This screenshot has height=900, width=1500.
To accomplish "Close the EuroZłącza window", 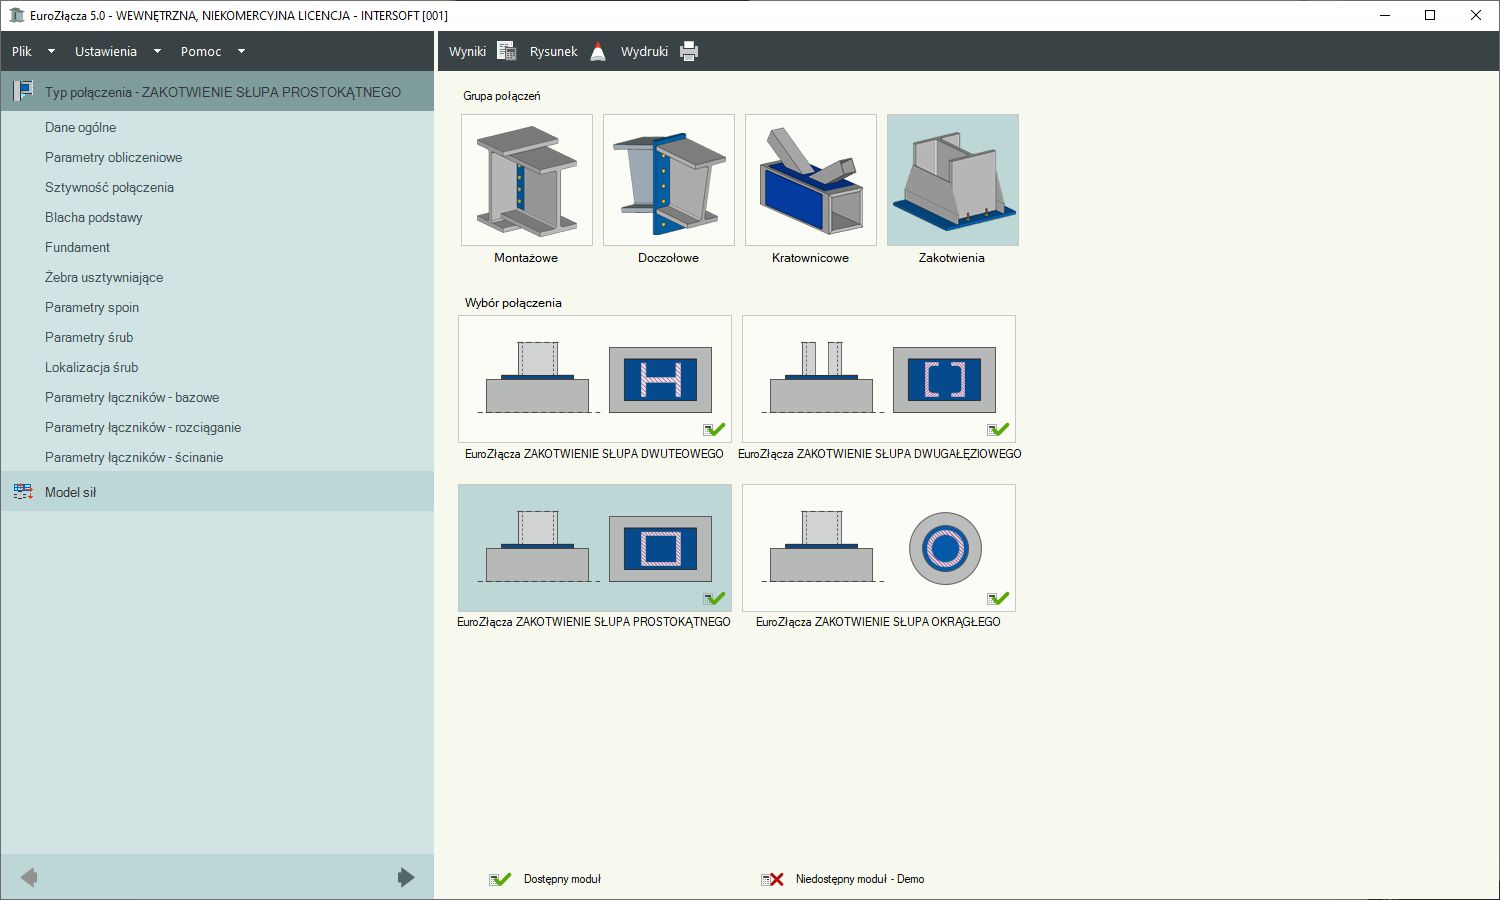I will click(1476, 15).
